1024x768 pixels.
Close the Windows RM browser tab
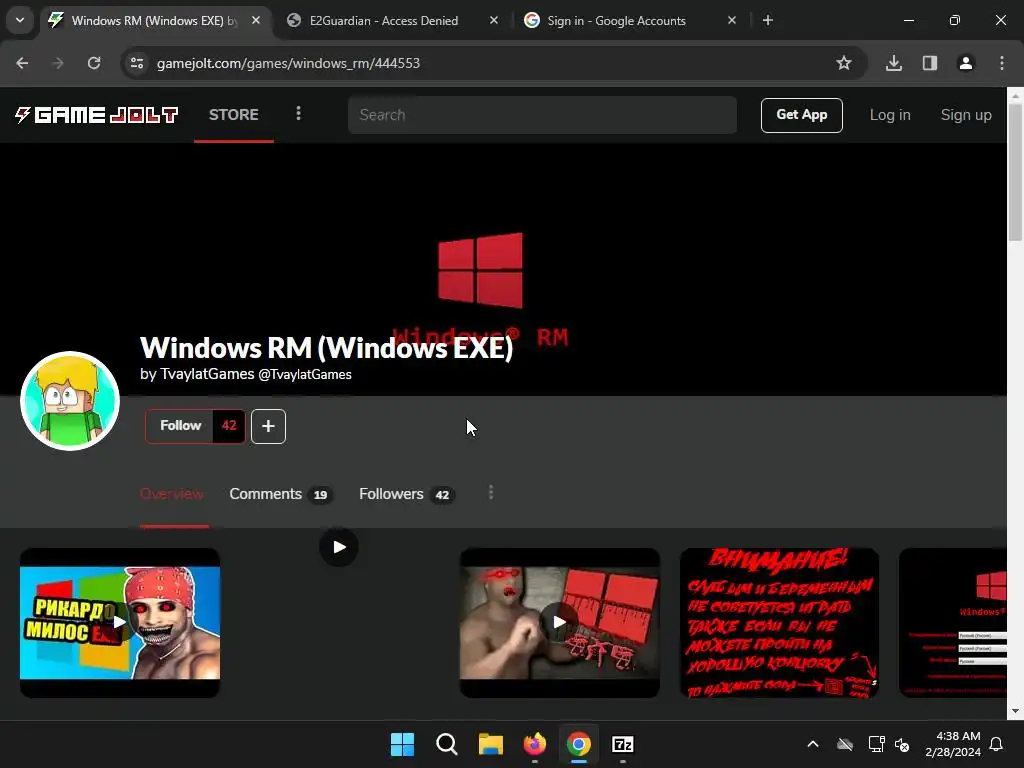coord(256,21)
